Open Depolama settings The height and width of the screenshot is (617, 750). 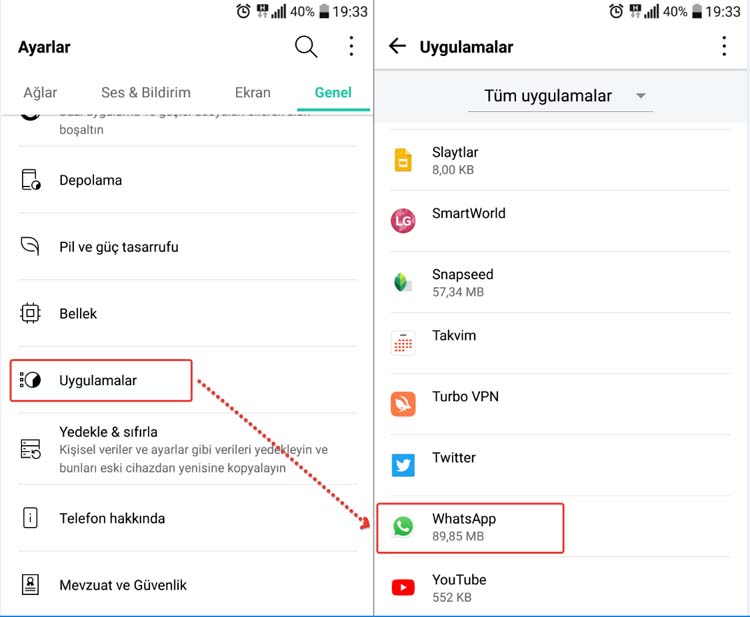pos(188,180)
